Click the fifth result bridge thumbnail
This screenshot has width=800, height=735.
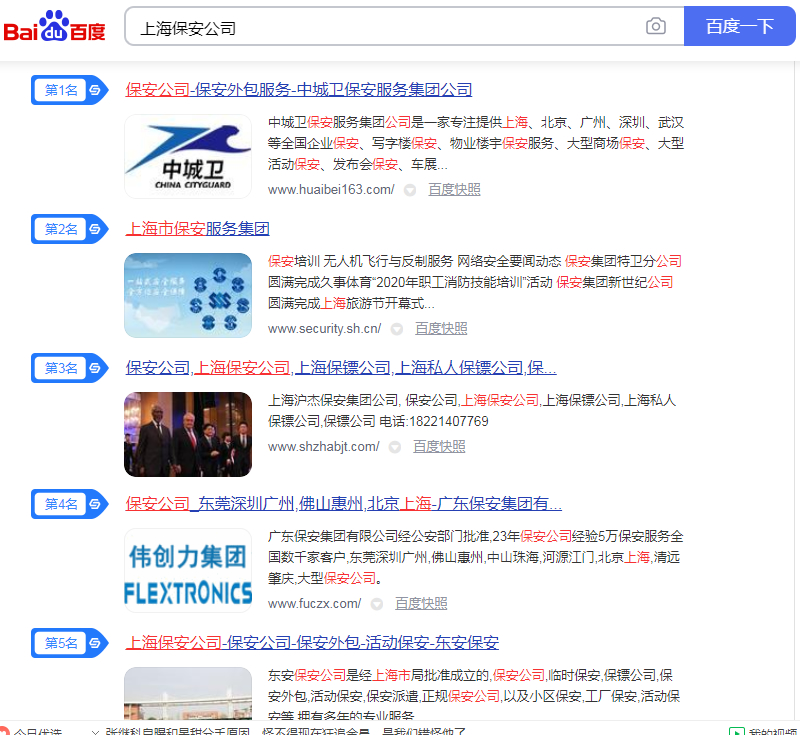point(188,694)
